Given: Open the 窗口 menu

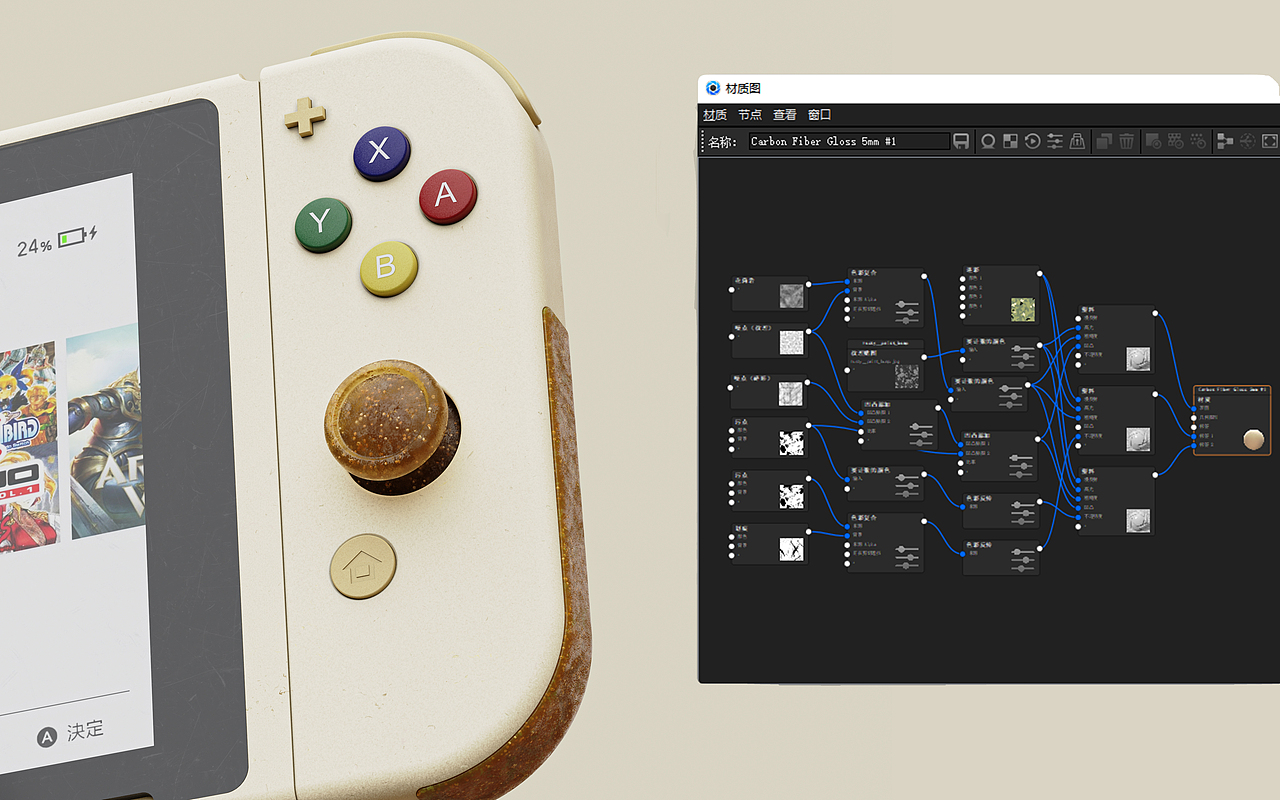Looking at the screenshot, I should pos(820,115).
